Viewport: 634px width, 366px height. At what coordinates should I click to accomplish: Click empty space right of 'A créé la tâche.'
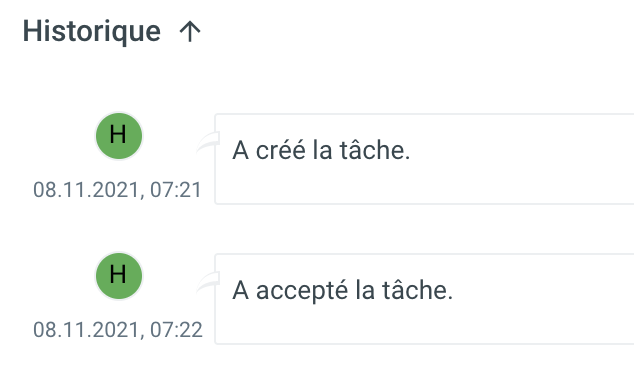click(x=522, y=159)
